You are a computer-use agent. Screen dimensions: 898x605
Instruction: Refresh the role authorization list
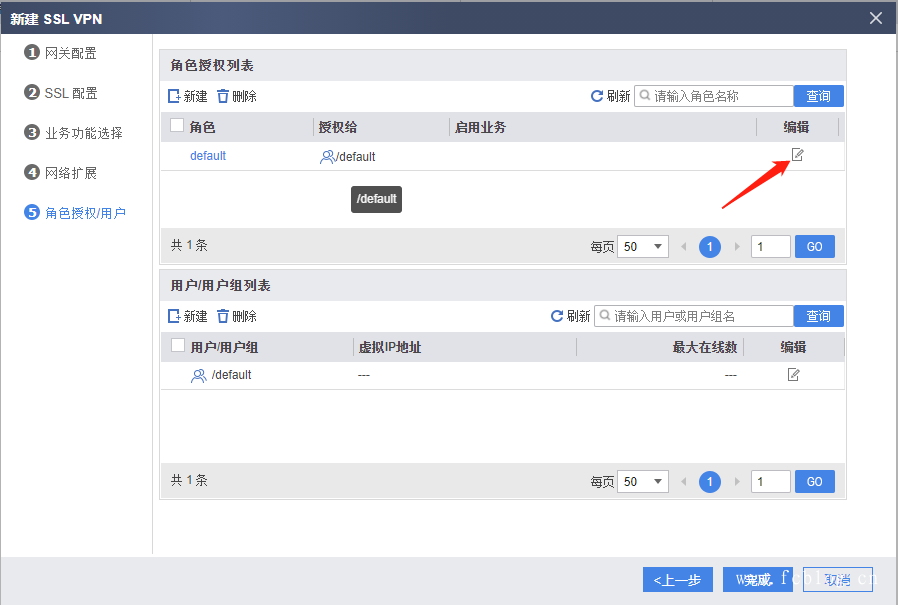[610, 96]
